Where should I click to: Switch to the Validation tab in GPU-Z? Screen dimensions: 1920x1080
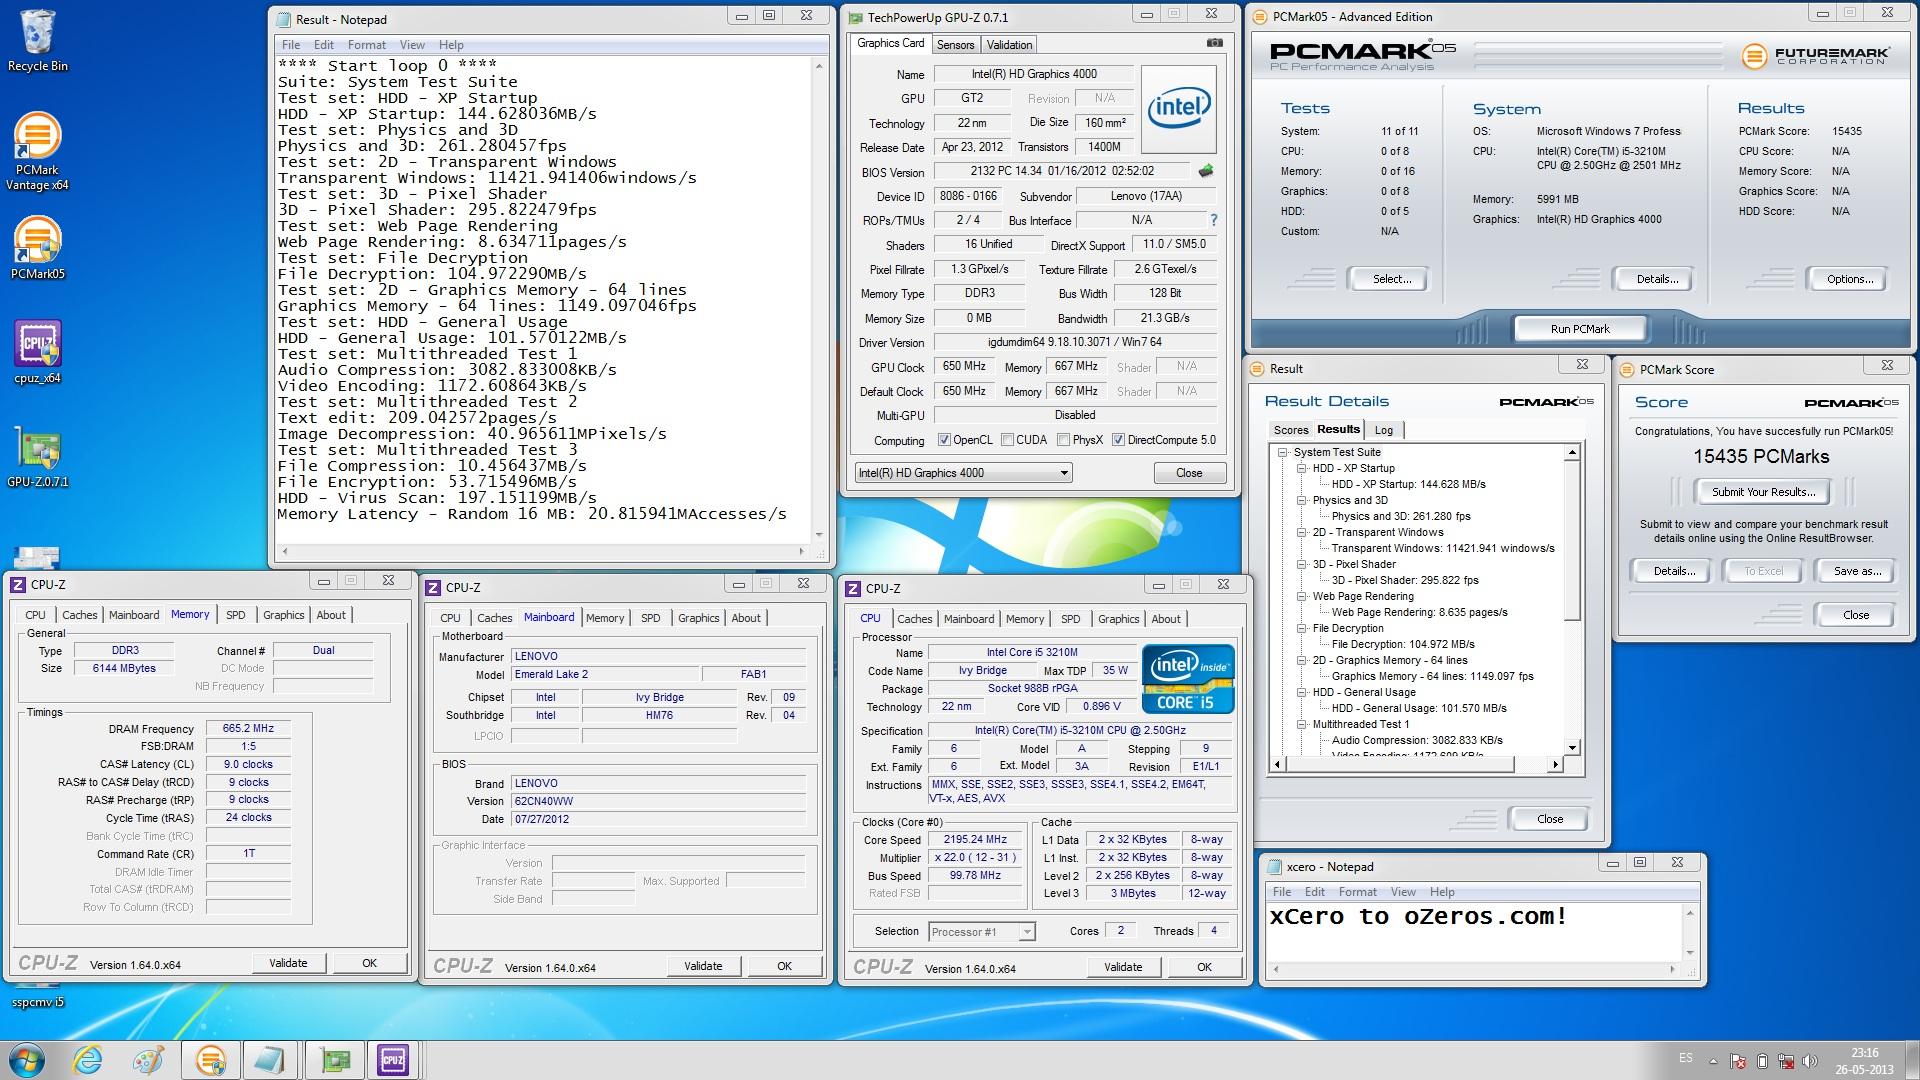pyautogui.click(x=1009, y=45)
